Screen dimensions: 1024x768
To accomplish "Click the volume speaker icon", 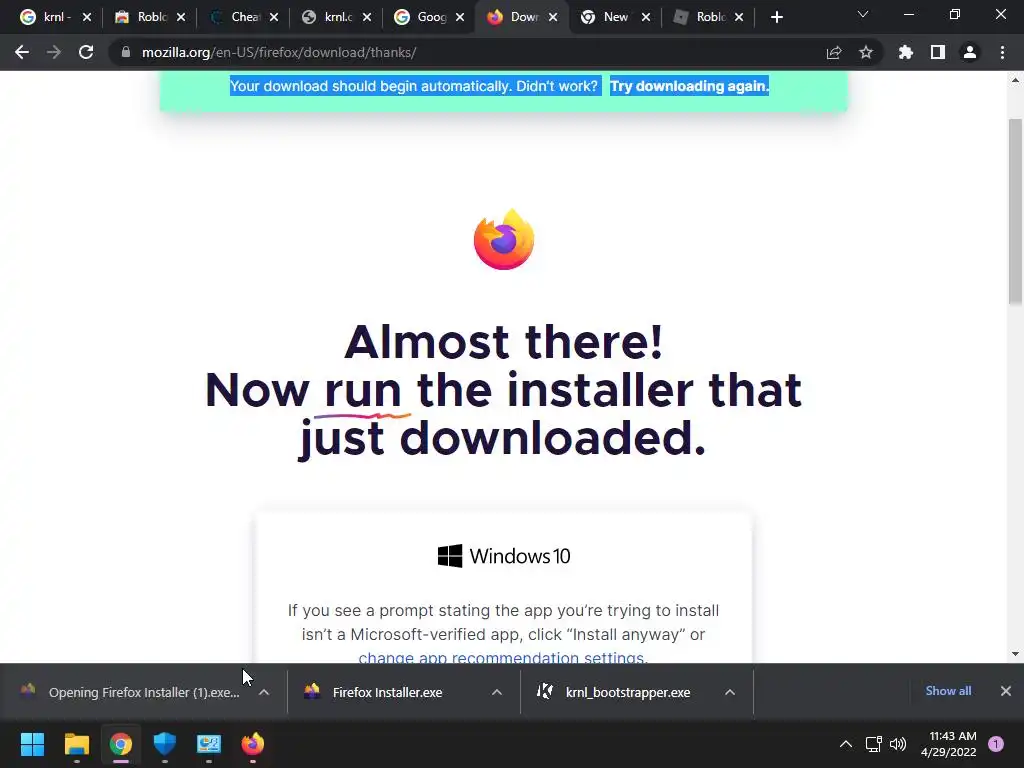I will [x=898, y=744].
